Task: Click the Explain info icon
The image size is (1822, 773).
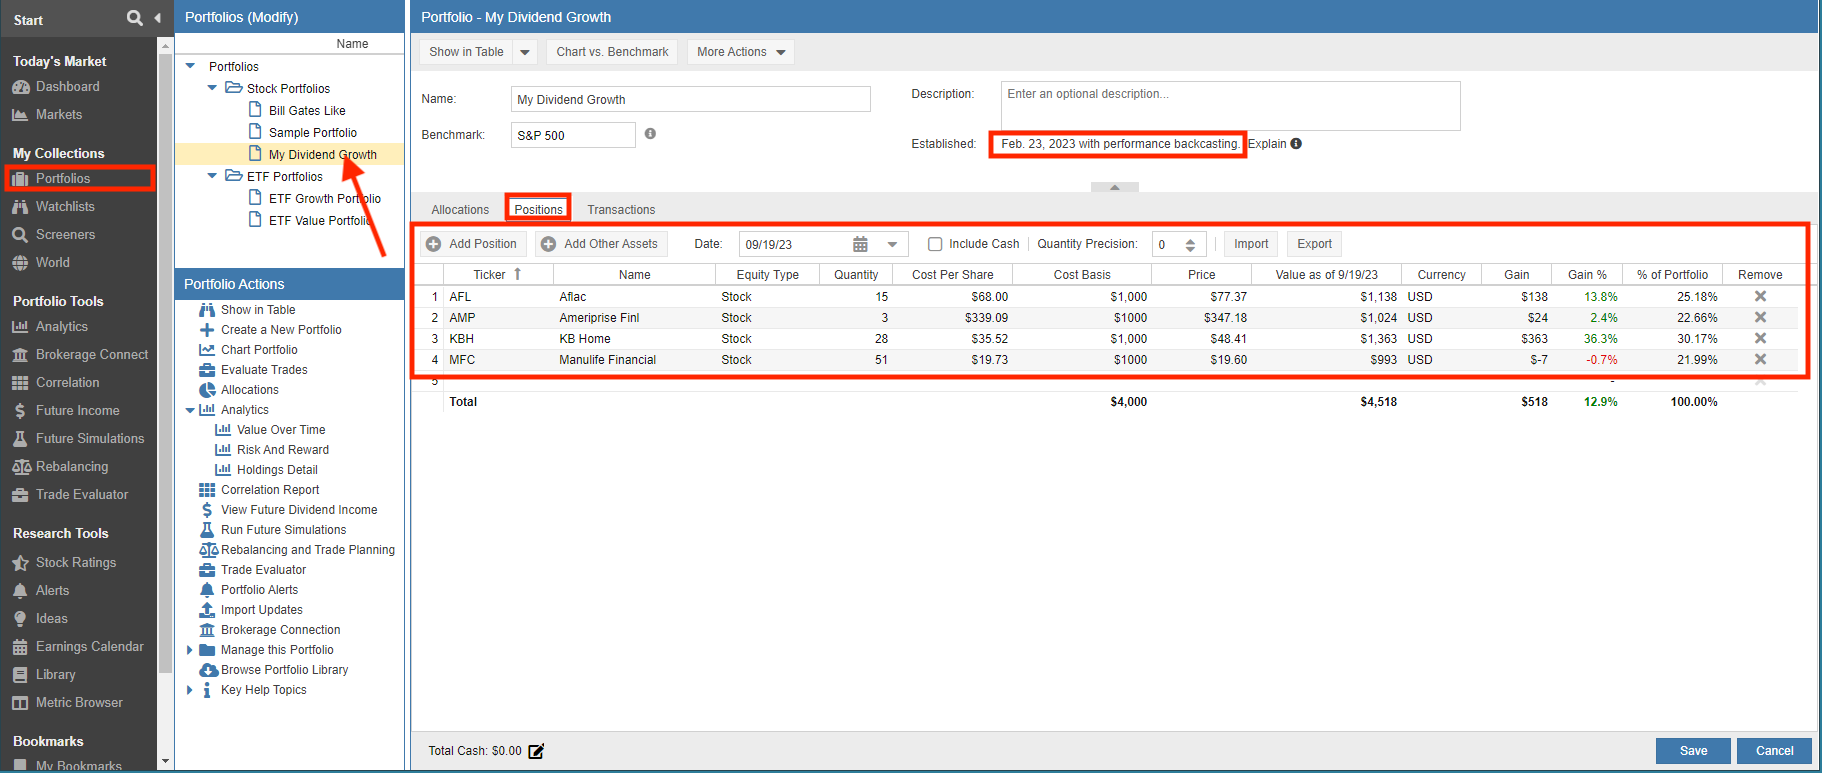Action: pos(1296,144)
